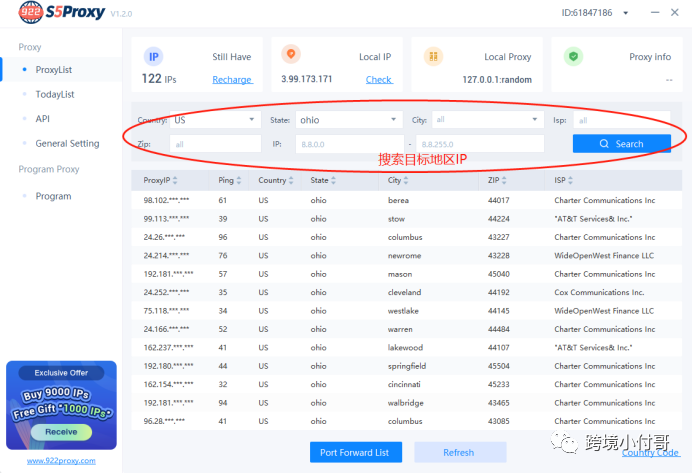Open the www.922proxy.com link
Screen dimensions: 692x474
tap(61, 461)
